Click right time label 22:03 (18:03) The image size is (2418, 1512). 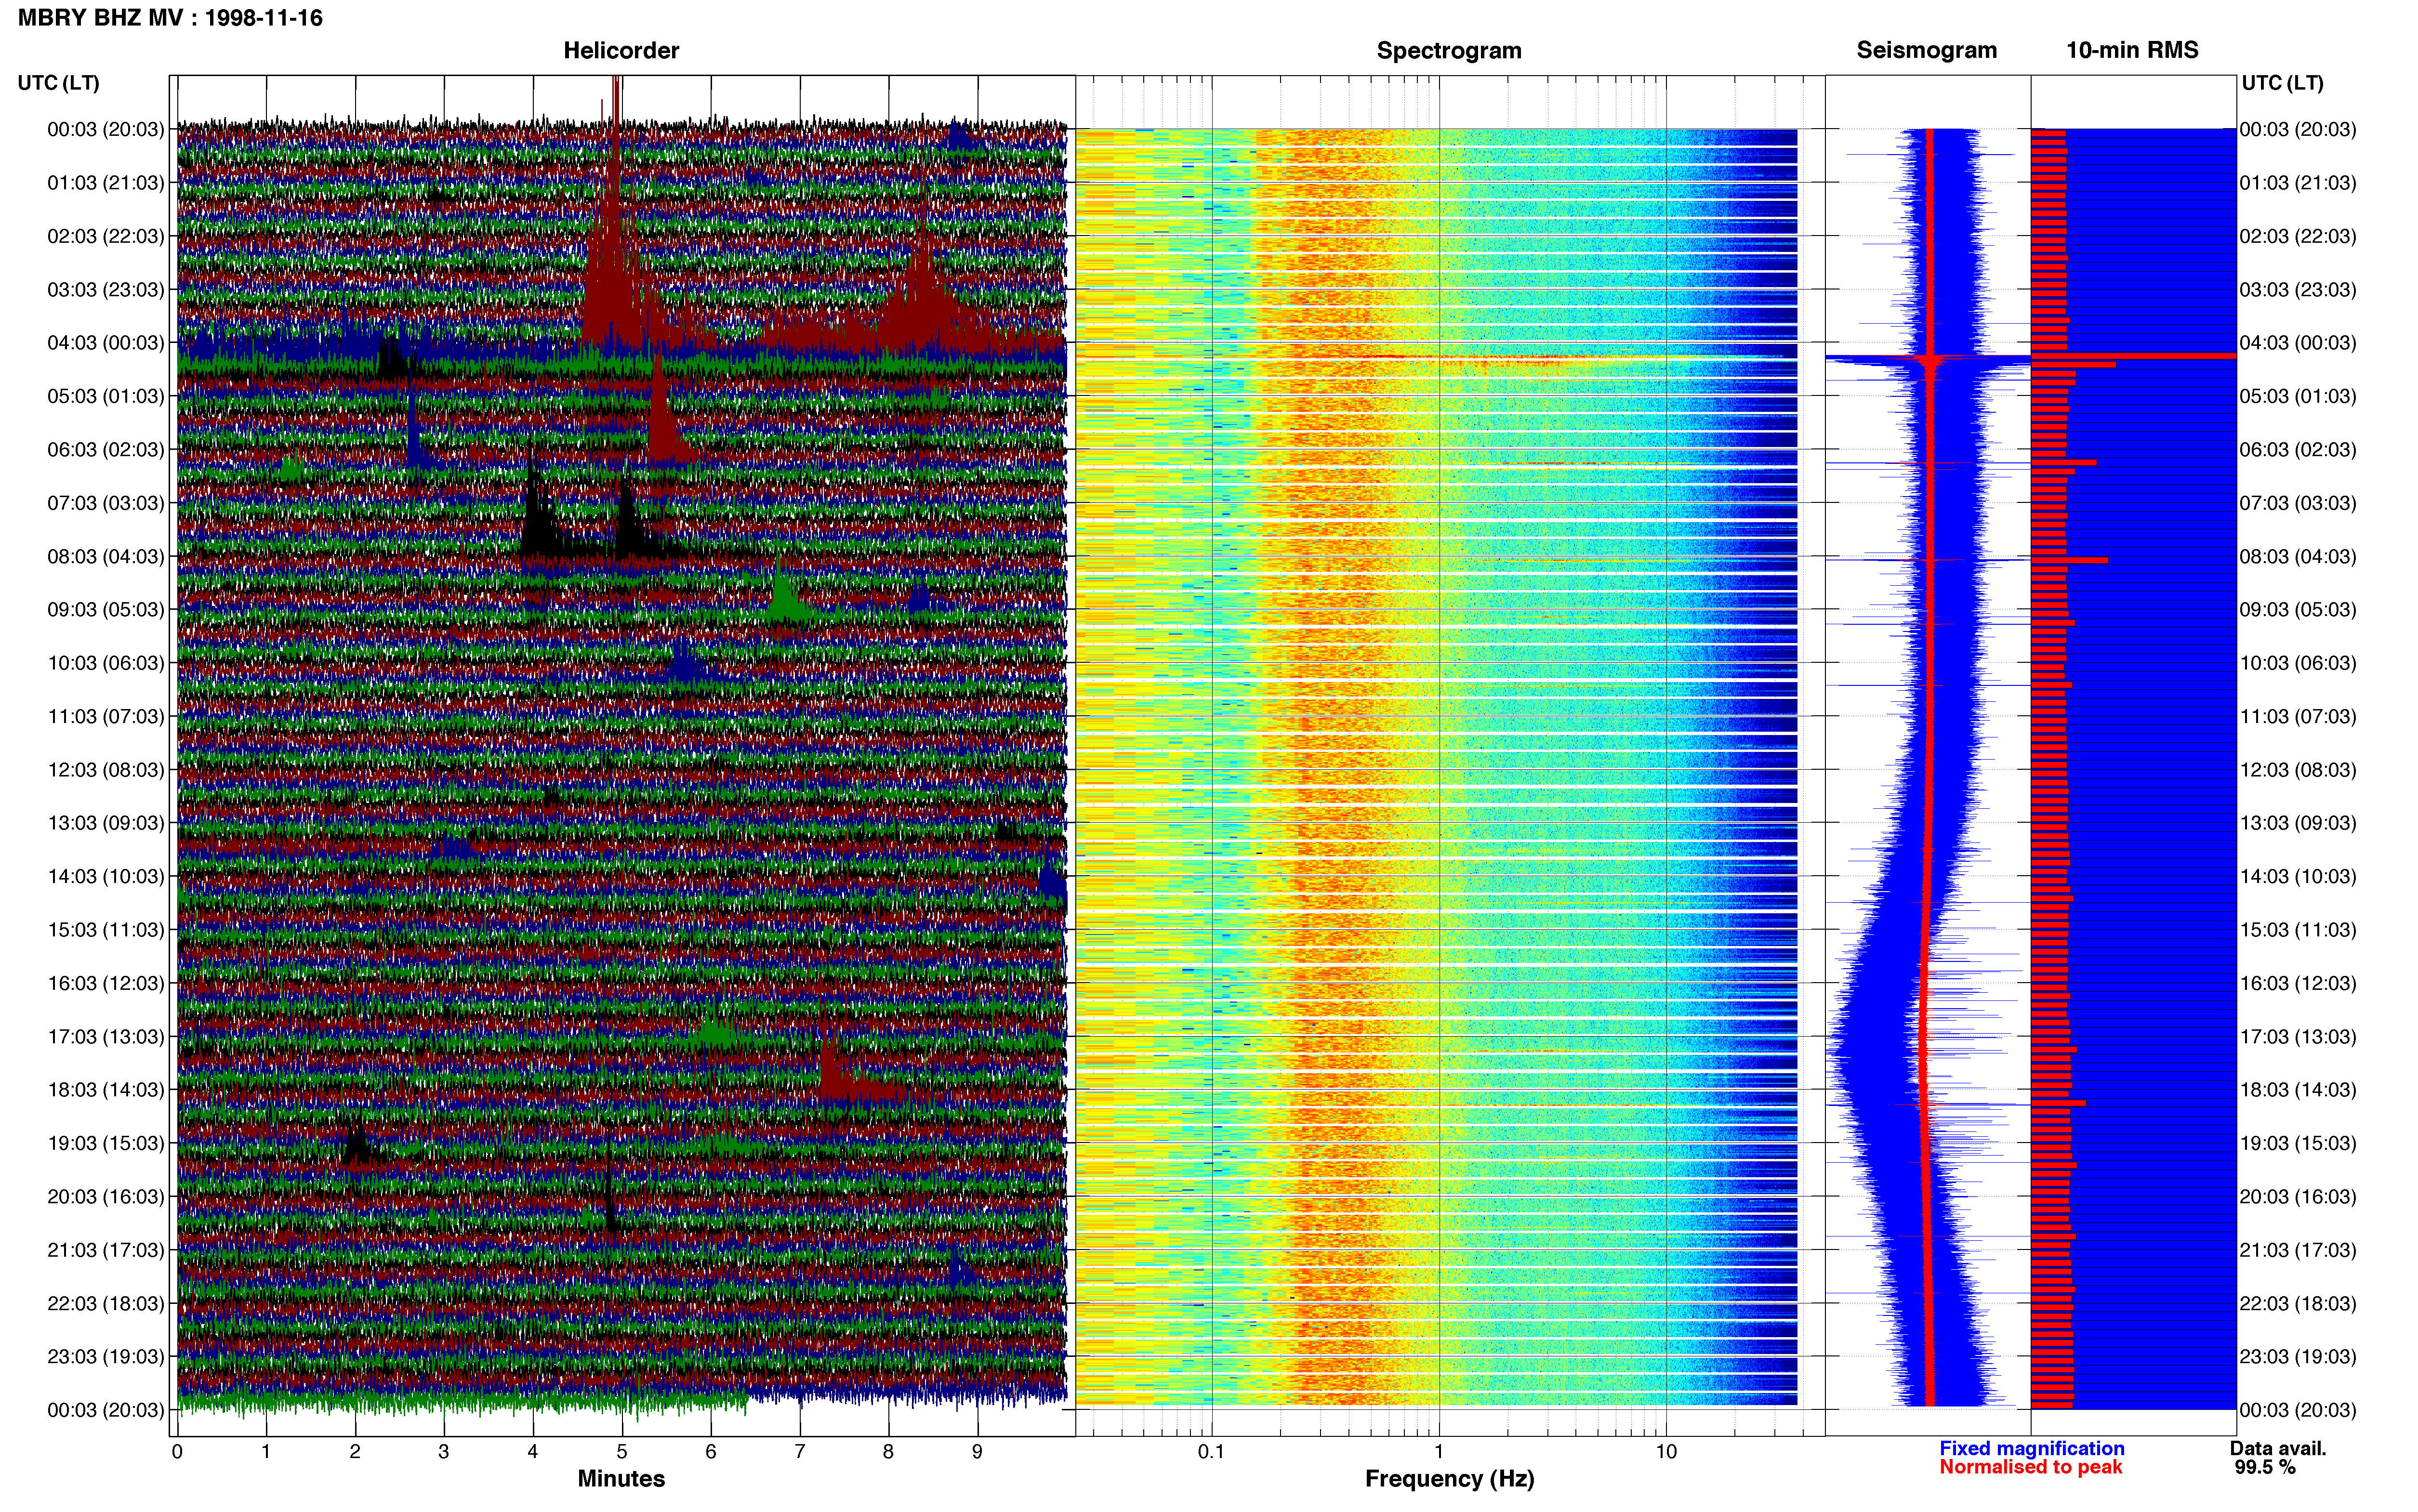(2298, 1304)
